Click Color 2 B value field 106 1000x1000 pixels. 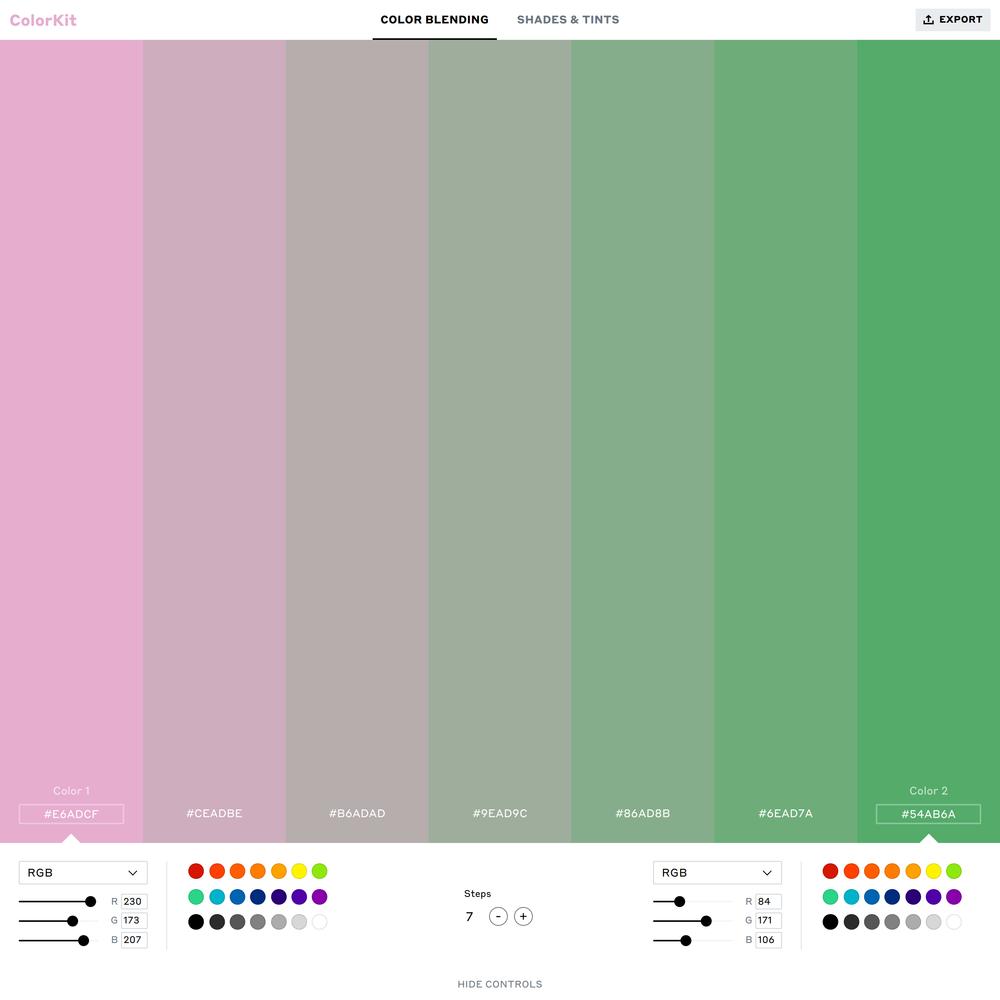pos(768,939)
